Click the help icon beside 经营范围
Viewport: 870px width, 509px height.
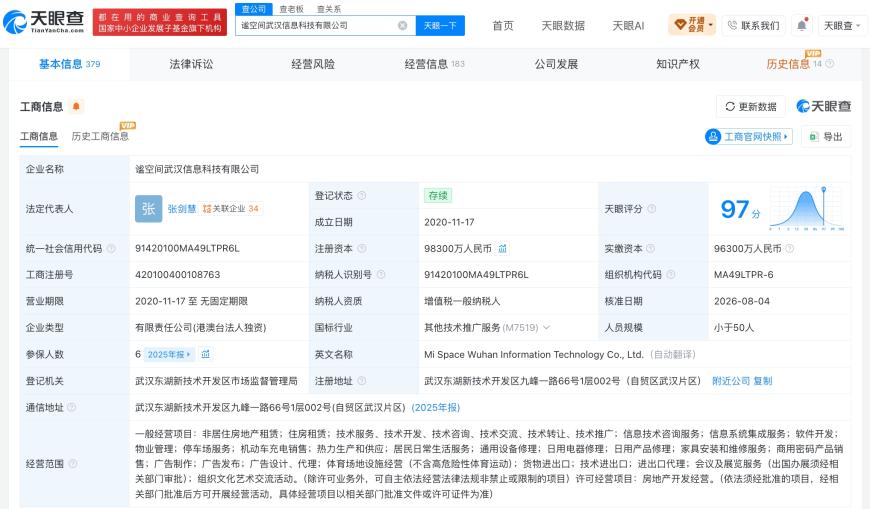[73, 463]
